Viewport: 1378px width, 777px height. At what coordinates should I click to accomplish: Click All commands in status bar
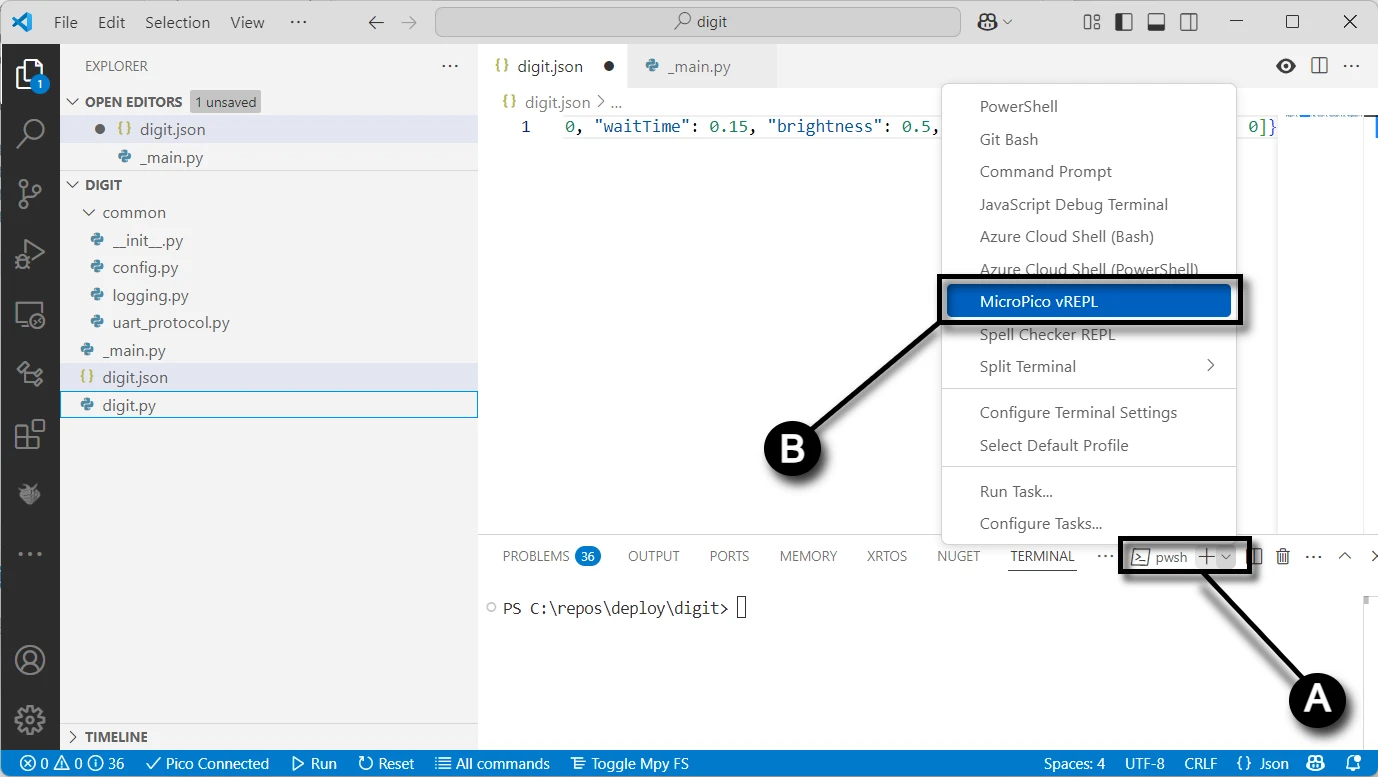[493, 764]
